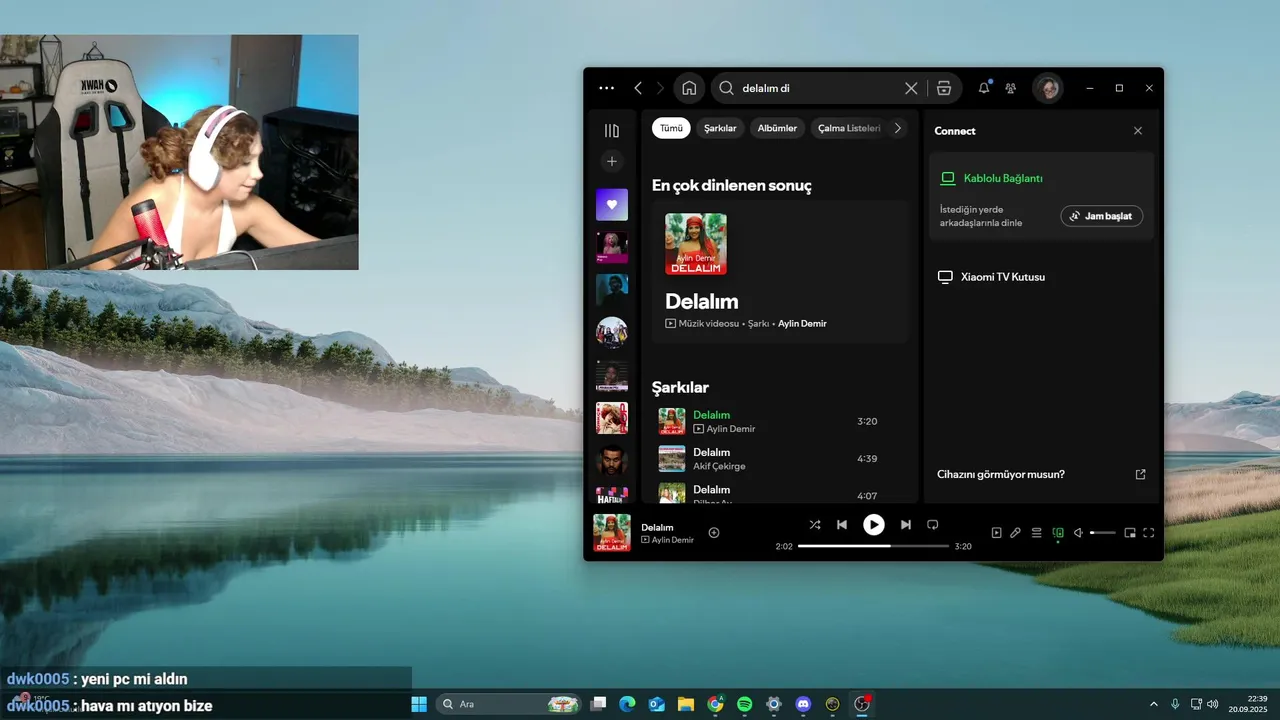Select the Tümü filter chip

tap(671, 128)
